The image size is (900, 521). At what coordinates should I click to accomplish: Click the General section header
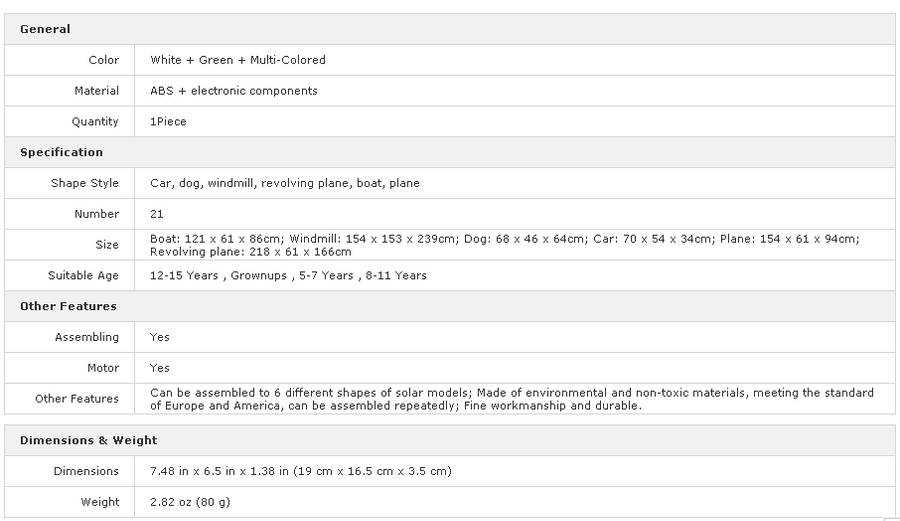(45, 29)
